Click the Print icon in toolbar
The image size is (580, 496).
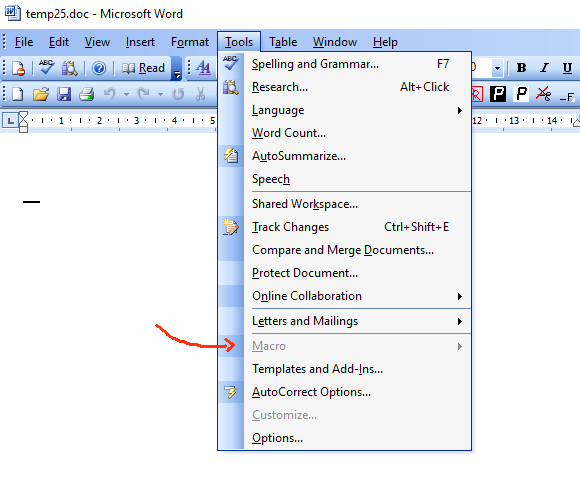pos(87,94)
